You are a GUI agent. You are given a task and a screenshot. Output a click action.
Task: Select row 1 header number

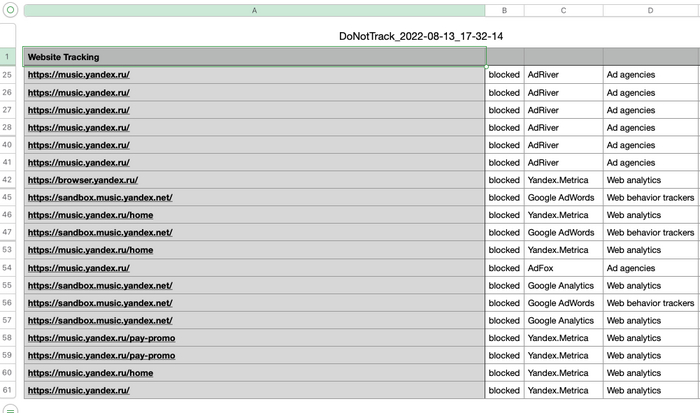coord(7,57)
